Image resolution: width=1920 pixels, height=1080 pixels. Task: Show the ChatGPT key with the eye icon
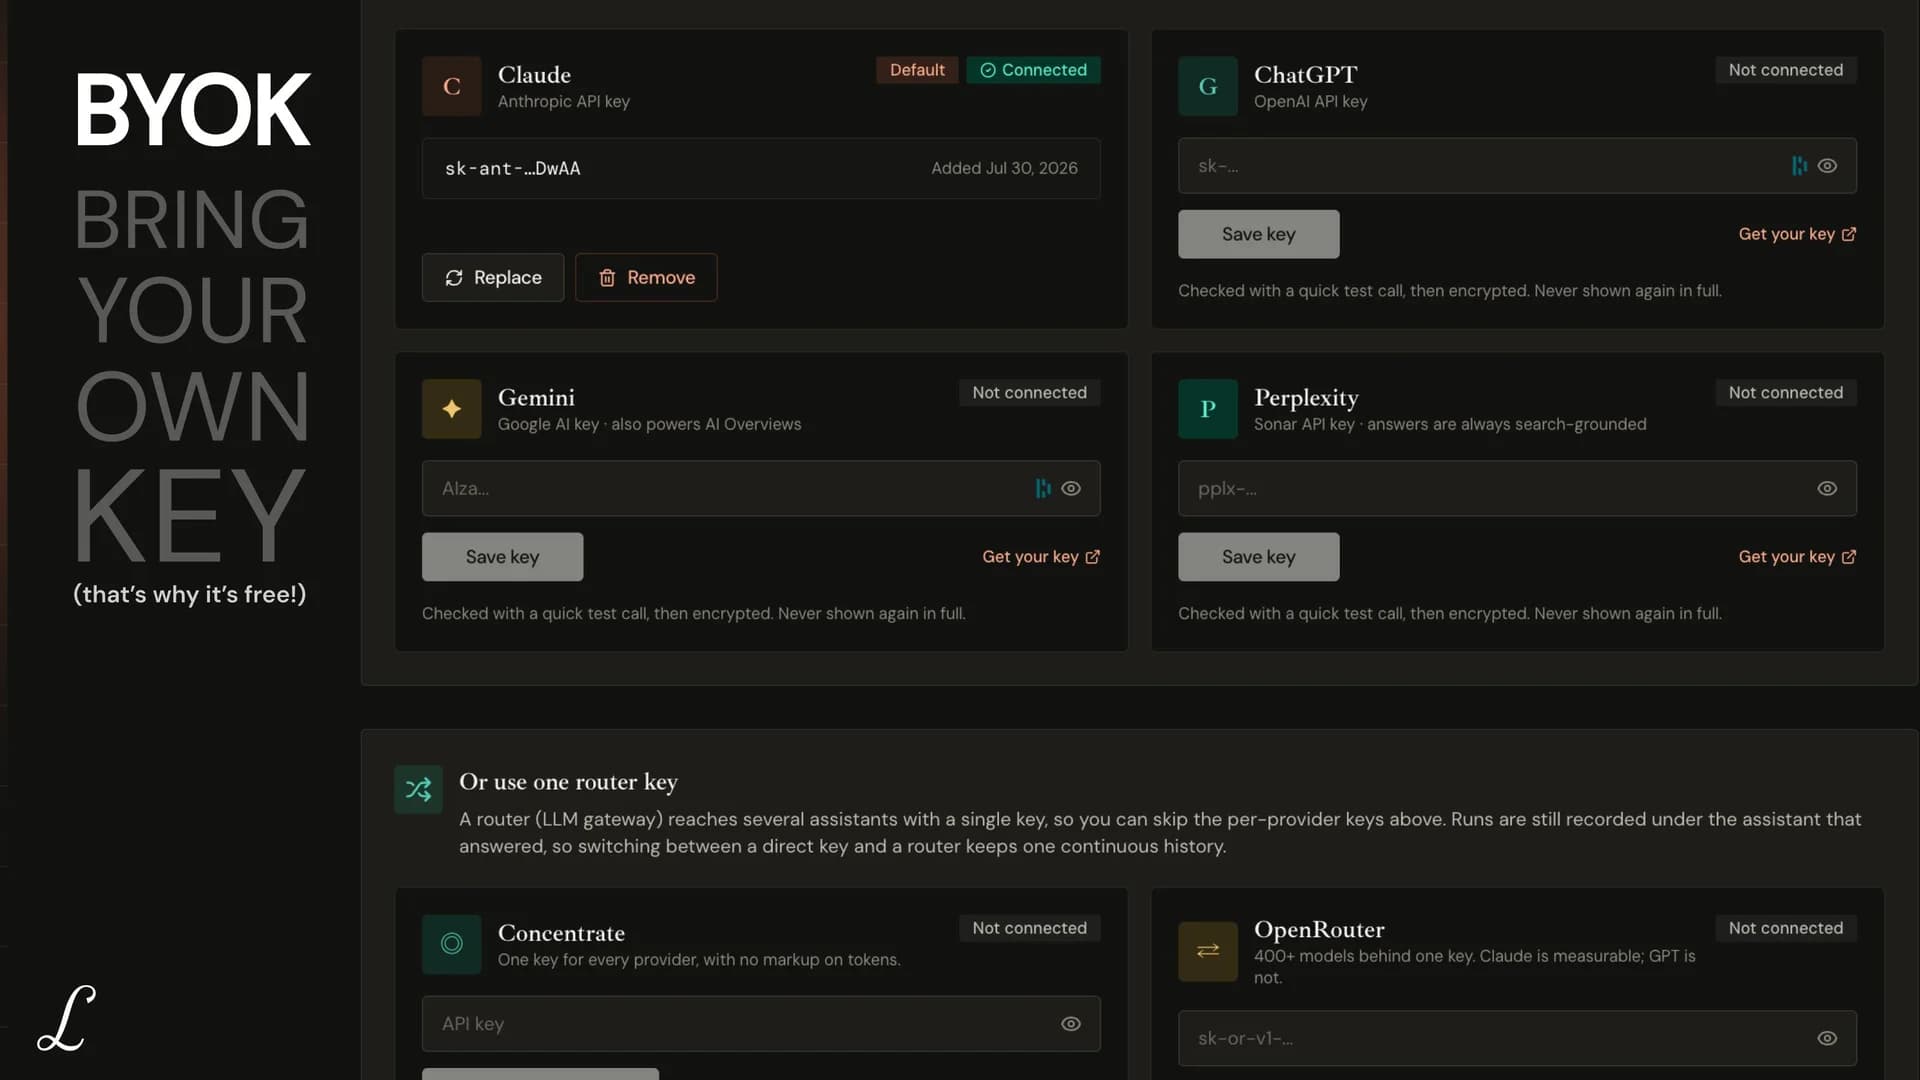[x=1827, y=166]
